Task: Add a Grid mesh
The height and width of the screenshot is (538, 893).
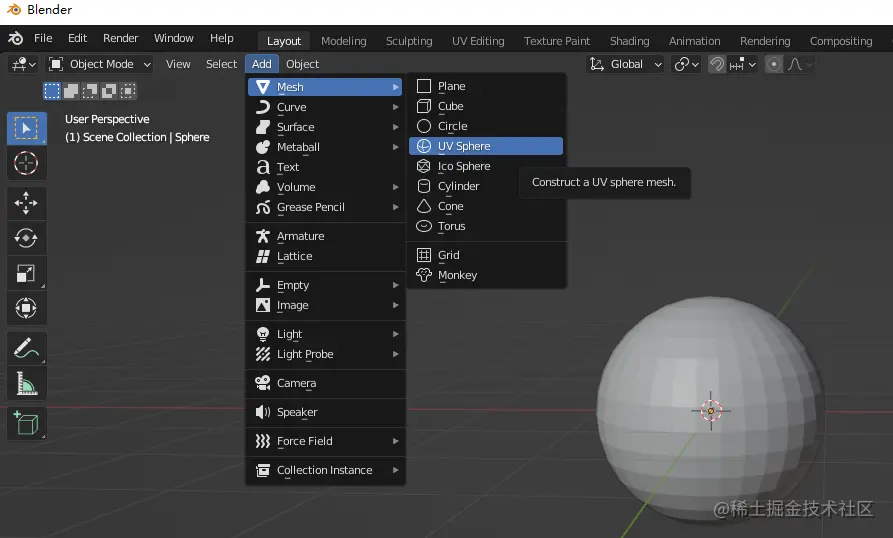Action: [486, 255]
